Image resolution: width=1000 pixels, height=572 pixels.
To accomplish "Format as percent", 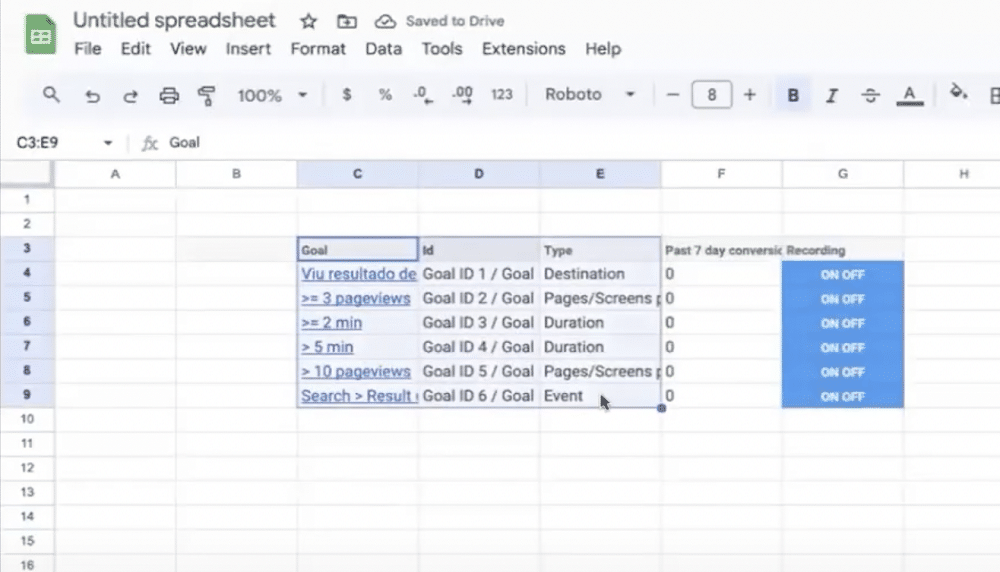I will coord(385,95).
